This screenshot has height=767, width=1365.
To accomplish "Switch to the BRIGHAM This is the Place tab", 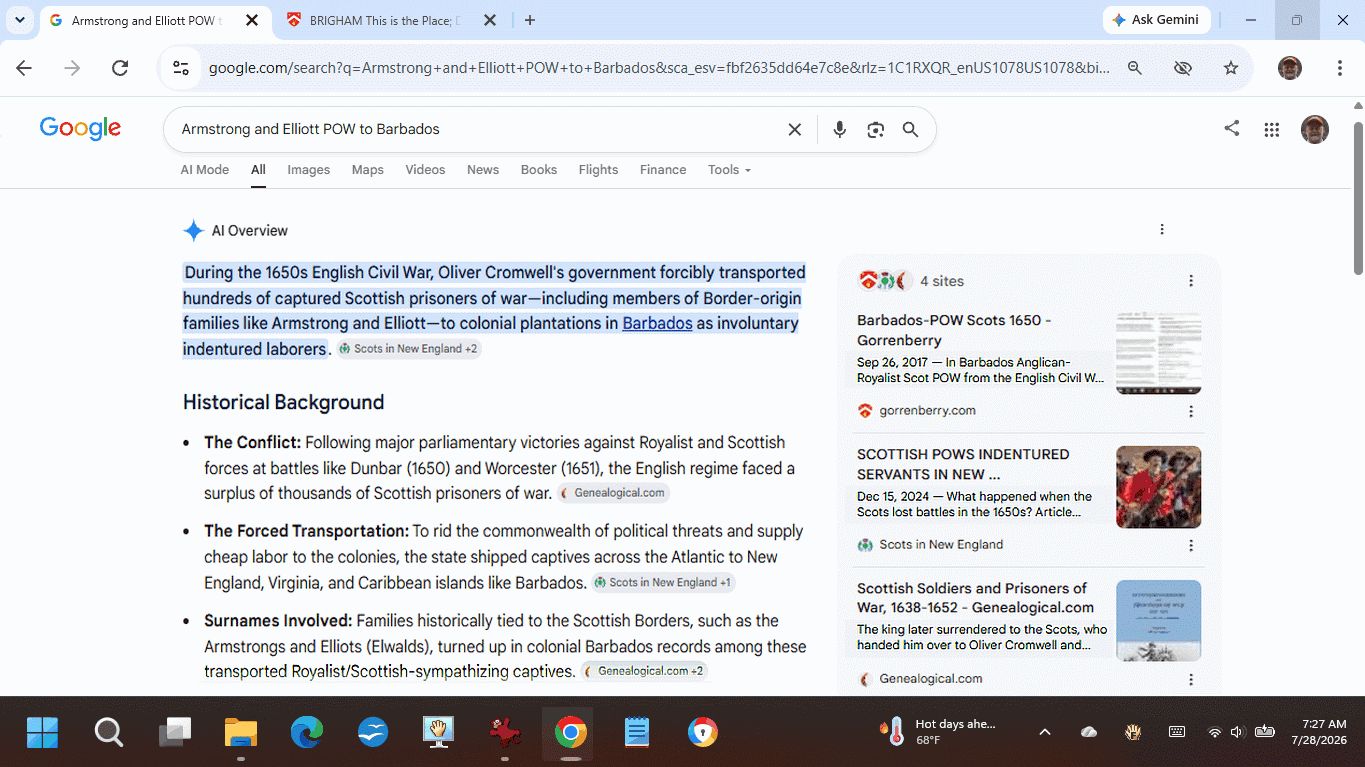I will point(378,20).
